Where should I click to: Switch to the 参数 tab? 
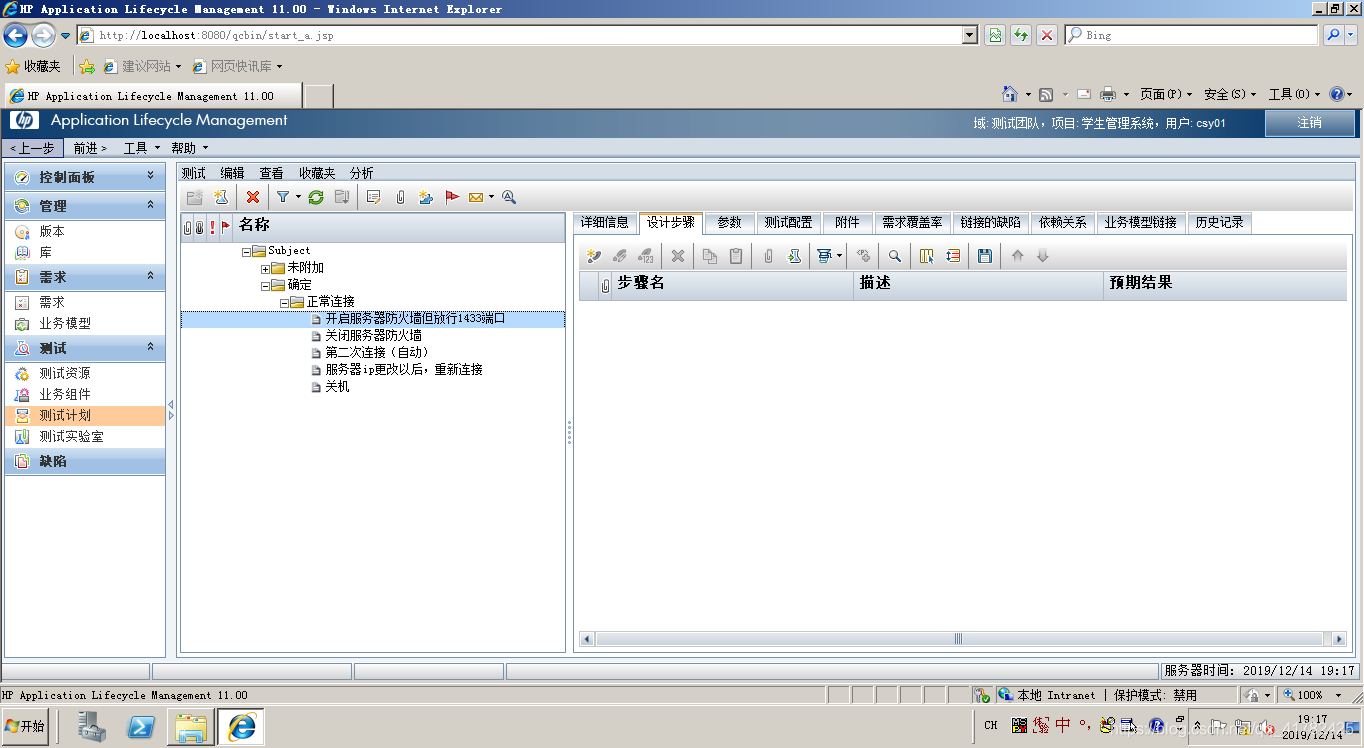[x=730, y=223]
